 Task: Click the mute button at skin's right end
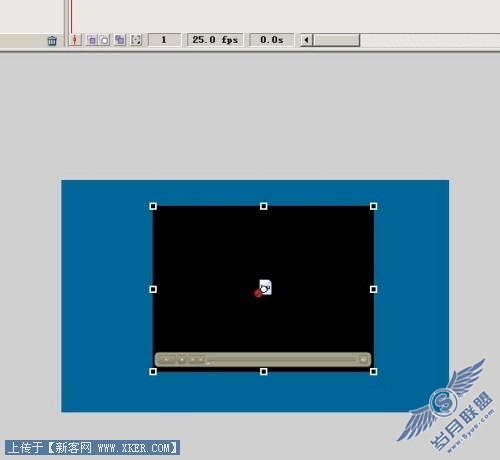[363, 359]
